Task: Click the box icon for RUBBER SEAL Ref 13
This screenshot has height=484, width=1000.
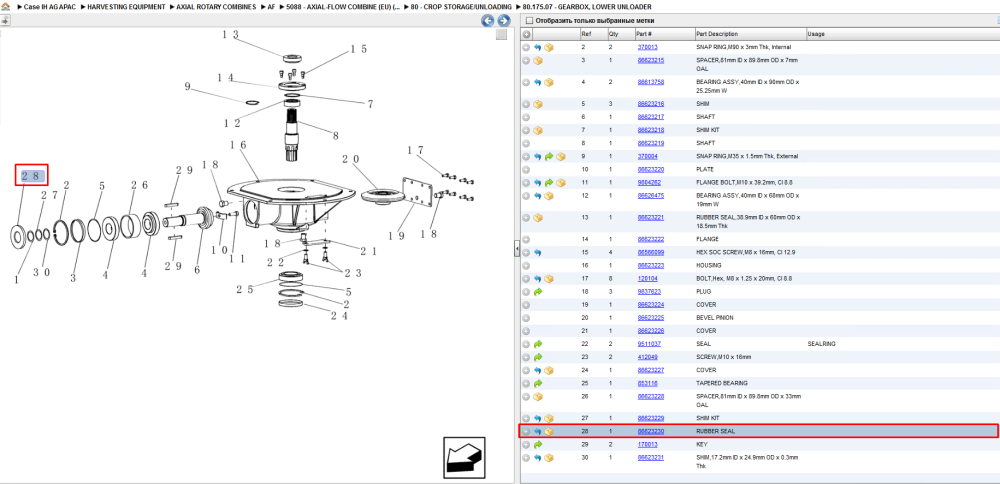Action: point(538,217)
